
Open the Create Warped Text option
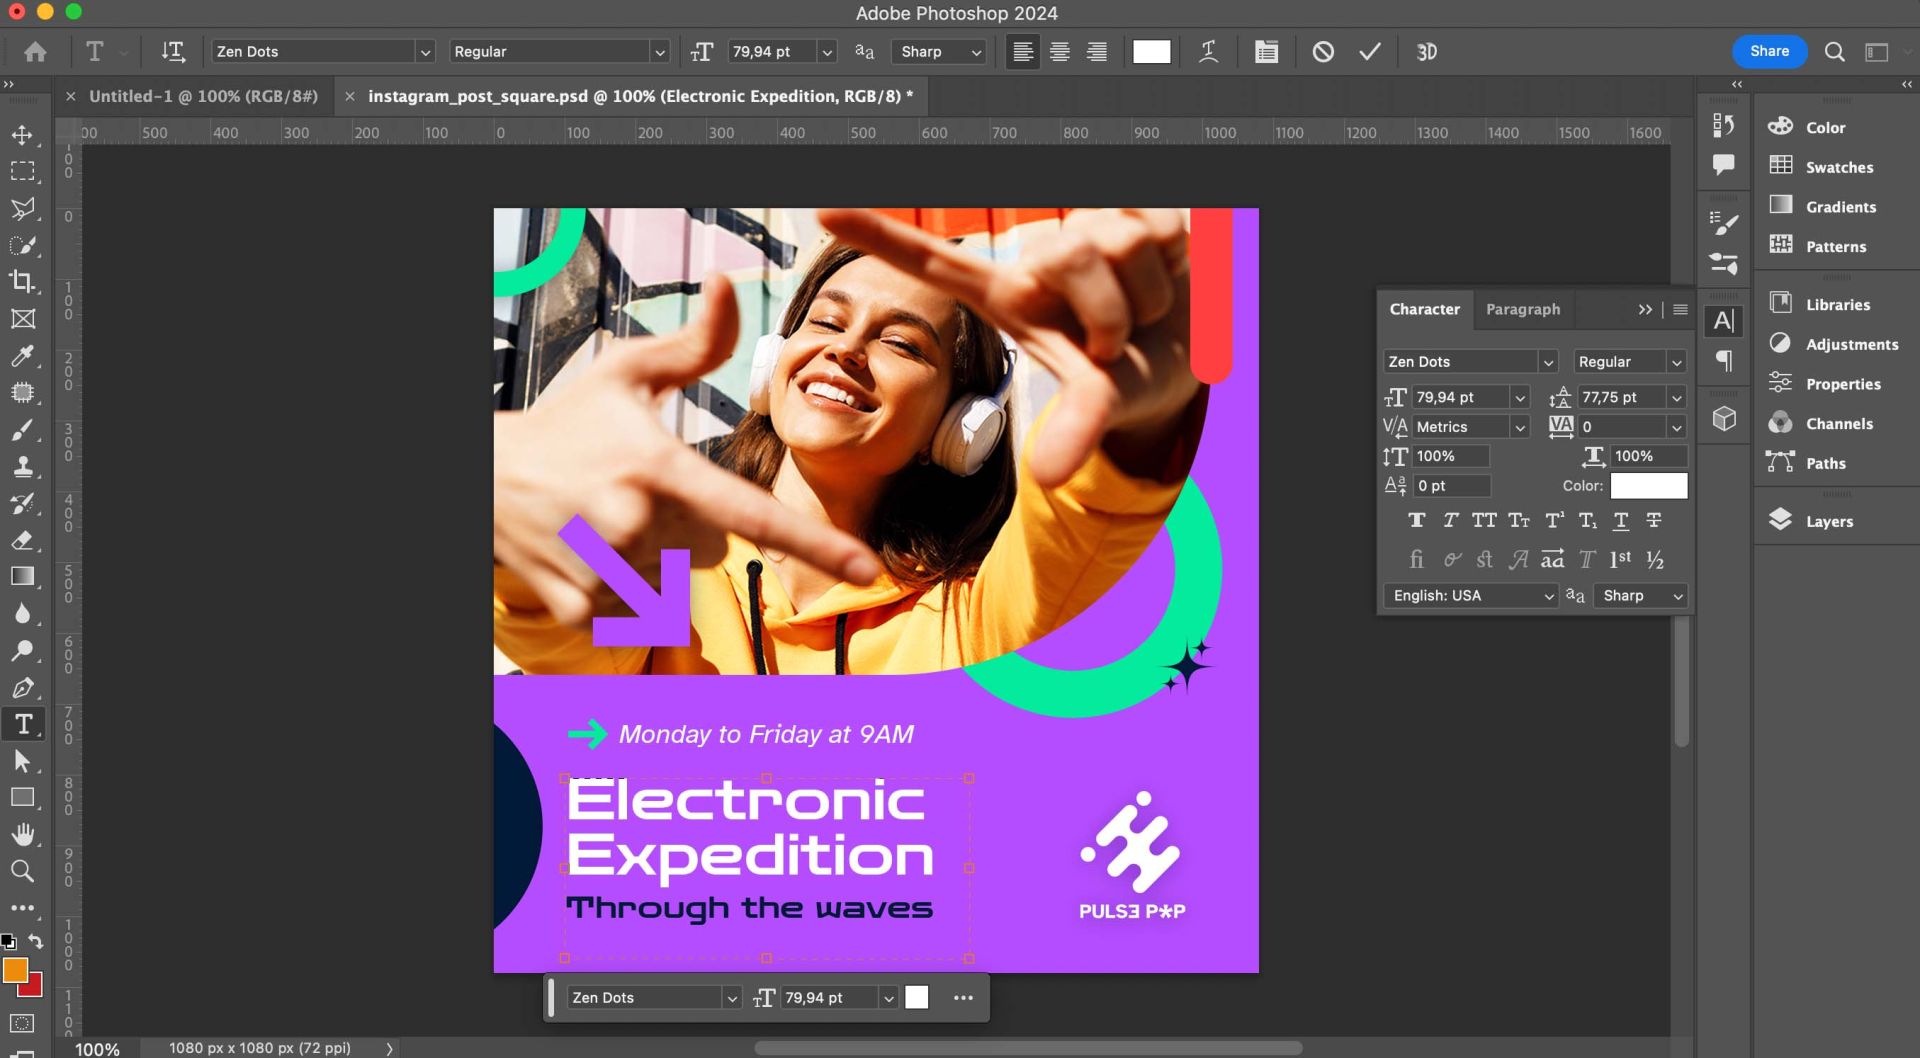(x=1208, y=52)
